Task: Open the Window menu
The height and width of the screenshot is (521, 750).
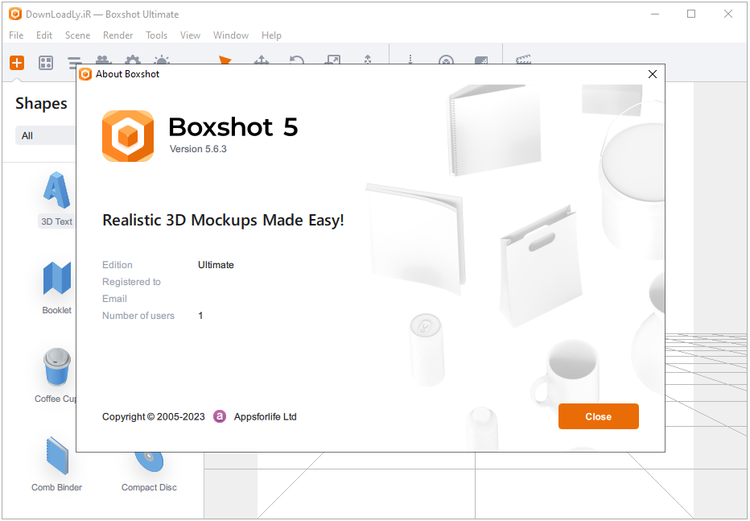Action: [231, 35]
